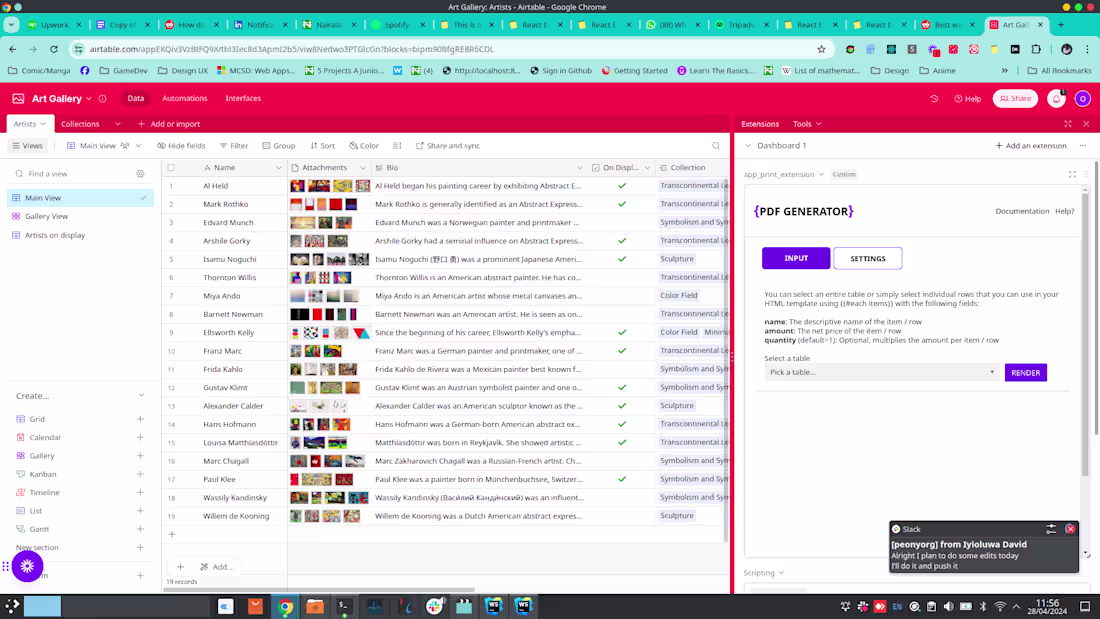This screenshot has width=1100, height=619.
Task: Expand app_print_extension to fullscreen
Action: [x=1072, y=174]
